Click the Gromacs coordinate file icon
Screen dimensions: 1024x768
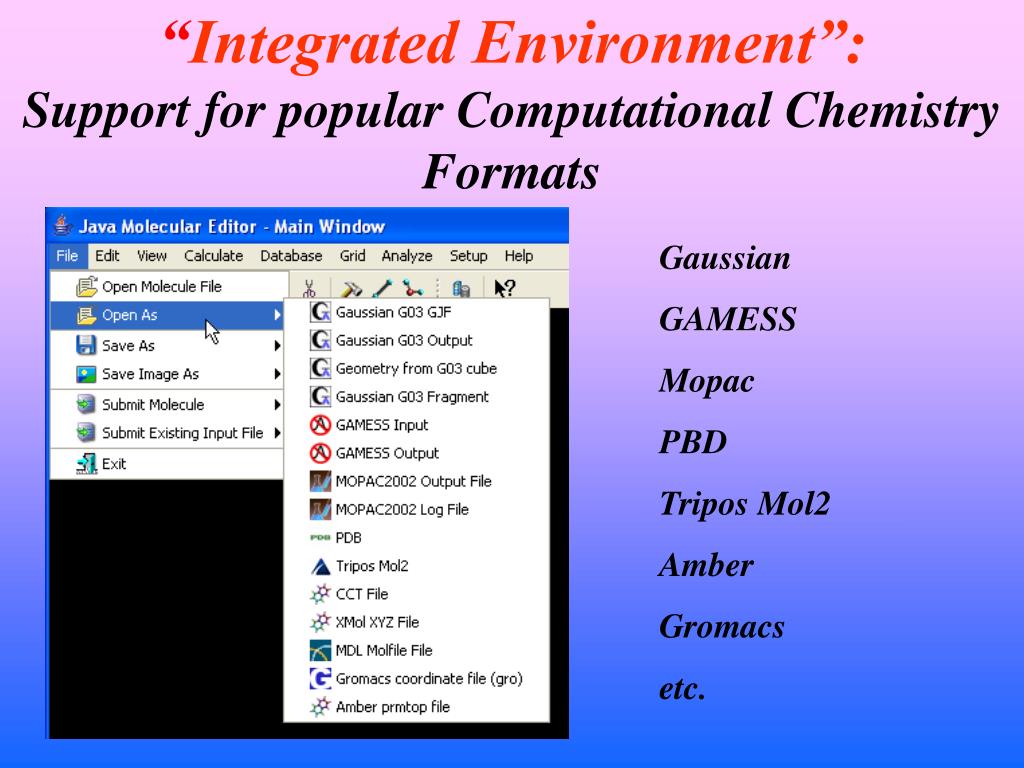tap(320, 679)
